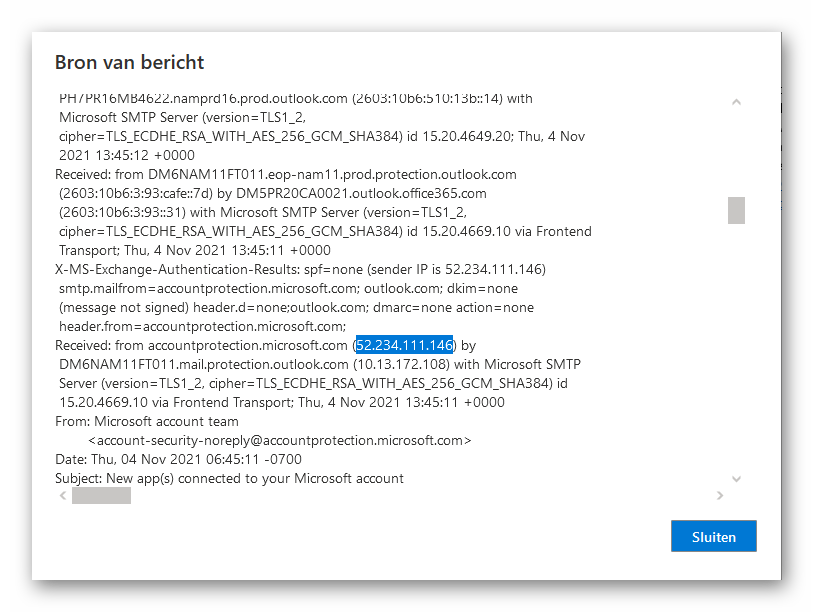Click the header.from=accountprotection.microsoft.com text
This screenshot has height=612, width=814.
pyautogui.click(x=202, y=326)
